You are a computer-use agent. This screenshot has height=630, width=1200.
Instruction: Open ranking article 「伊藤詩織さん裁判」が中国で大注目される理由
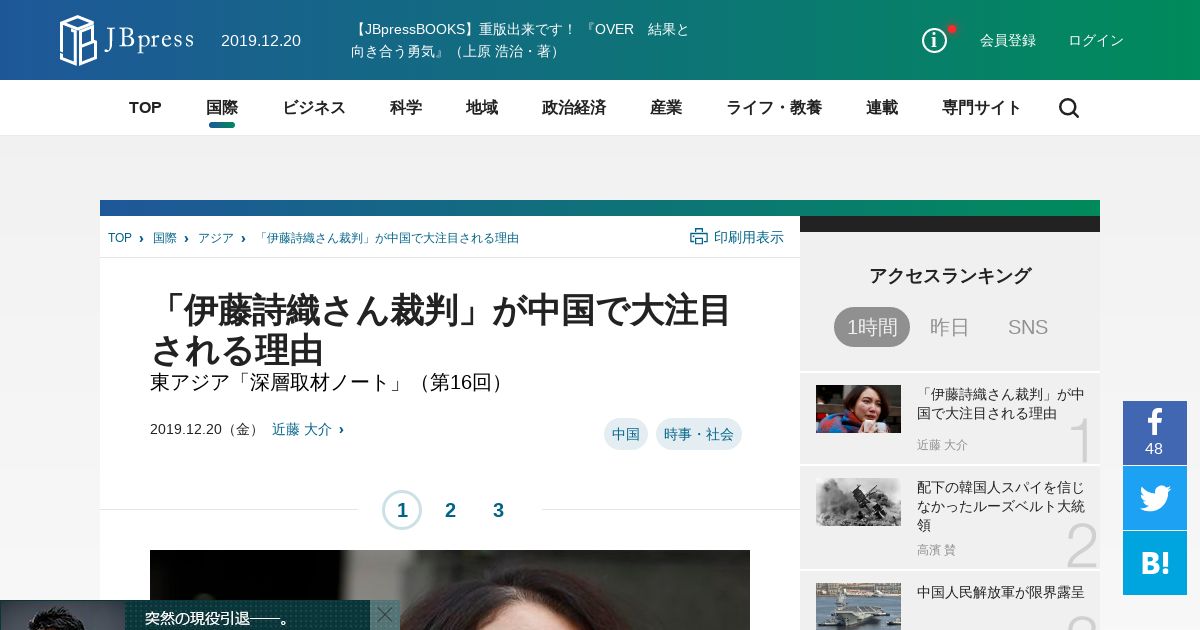(1000, 404)
